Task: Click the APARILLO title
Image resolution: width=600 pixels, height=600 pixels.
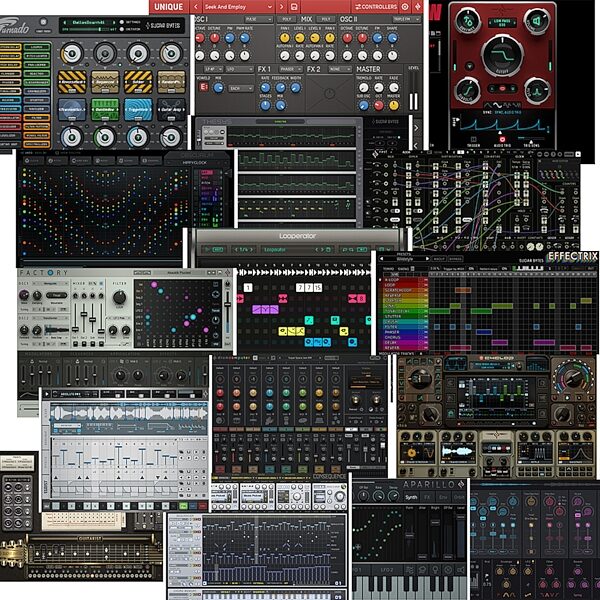Action: (429, 484)
